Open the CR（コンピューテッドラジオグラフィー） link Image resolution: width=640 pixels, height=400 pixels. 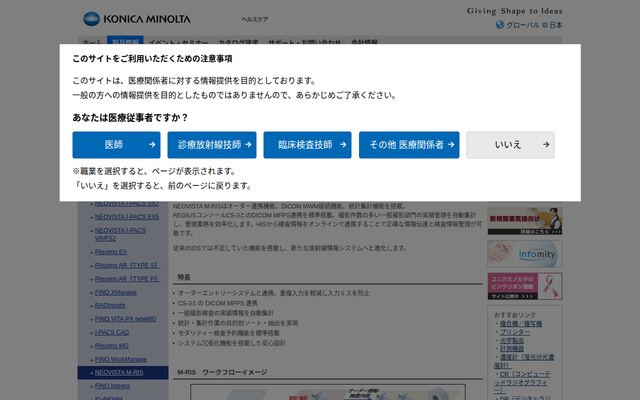pos(522,382)
